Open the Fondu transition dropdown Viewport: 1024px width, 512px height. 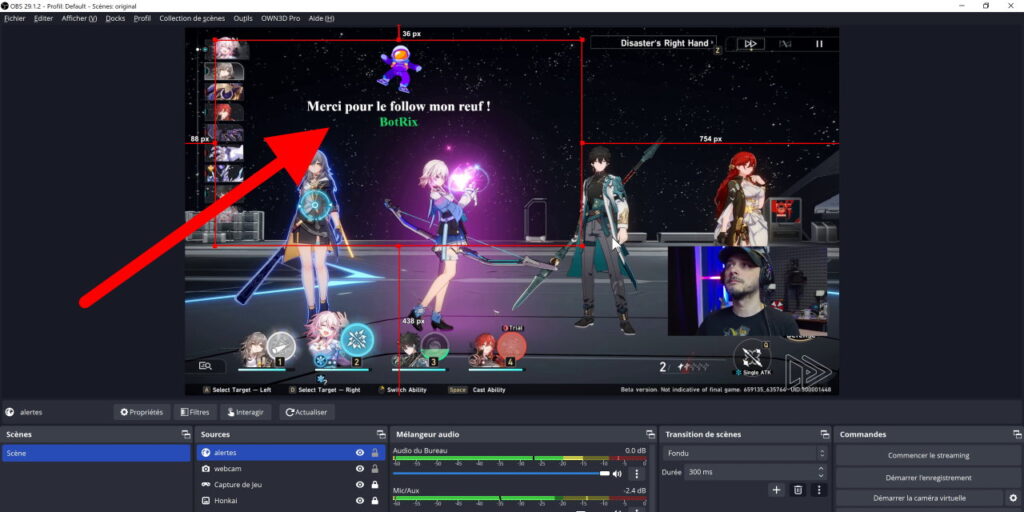pyautogui.click(x=744, y=453)
